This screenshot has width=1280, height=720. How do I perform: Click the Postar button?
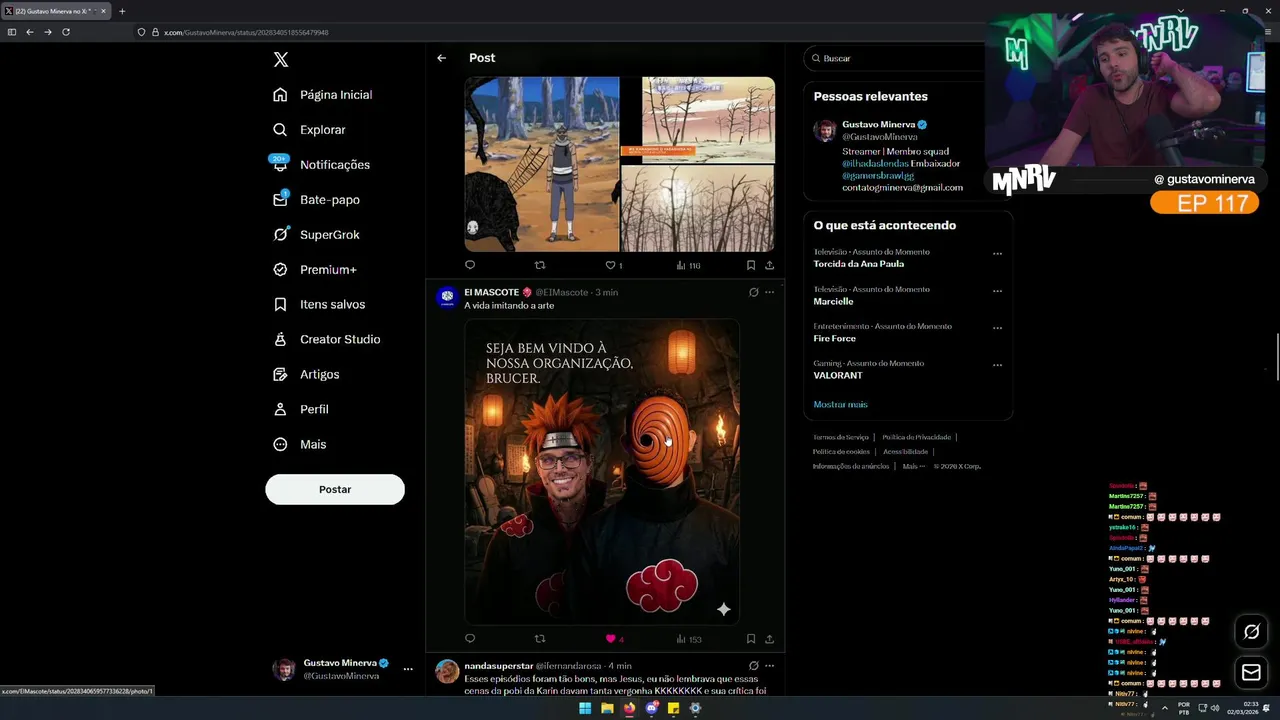pos(335,489)
